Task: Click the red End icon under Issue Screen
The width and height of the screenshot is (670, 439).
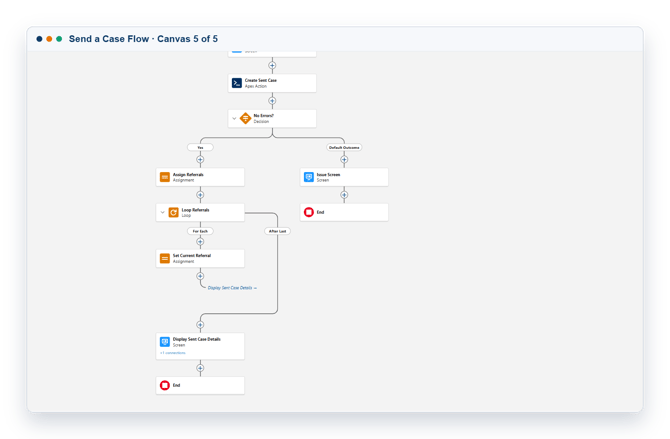Action: point(309,212)
